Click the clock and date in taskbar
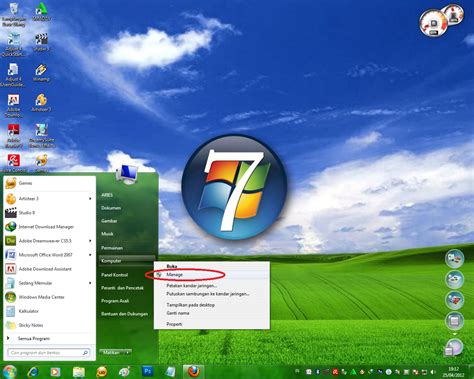The height and width of the screenshot is (379, 474). (453, 372)
